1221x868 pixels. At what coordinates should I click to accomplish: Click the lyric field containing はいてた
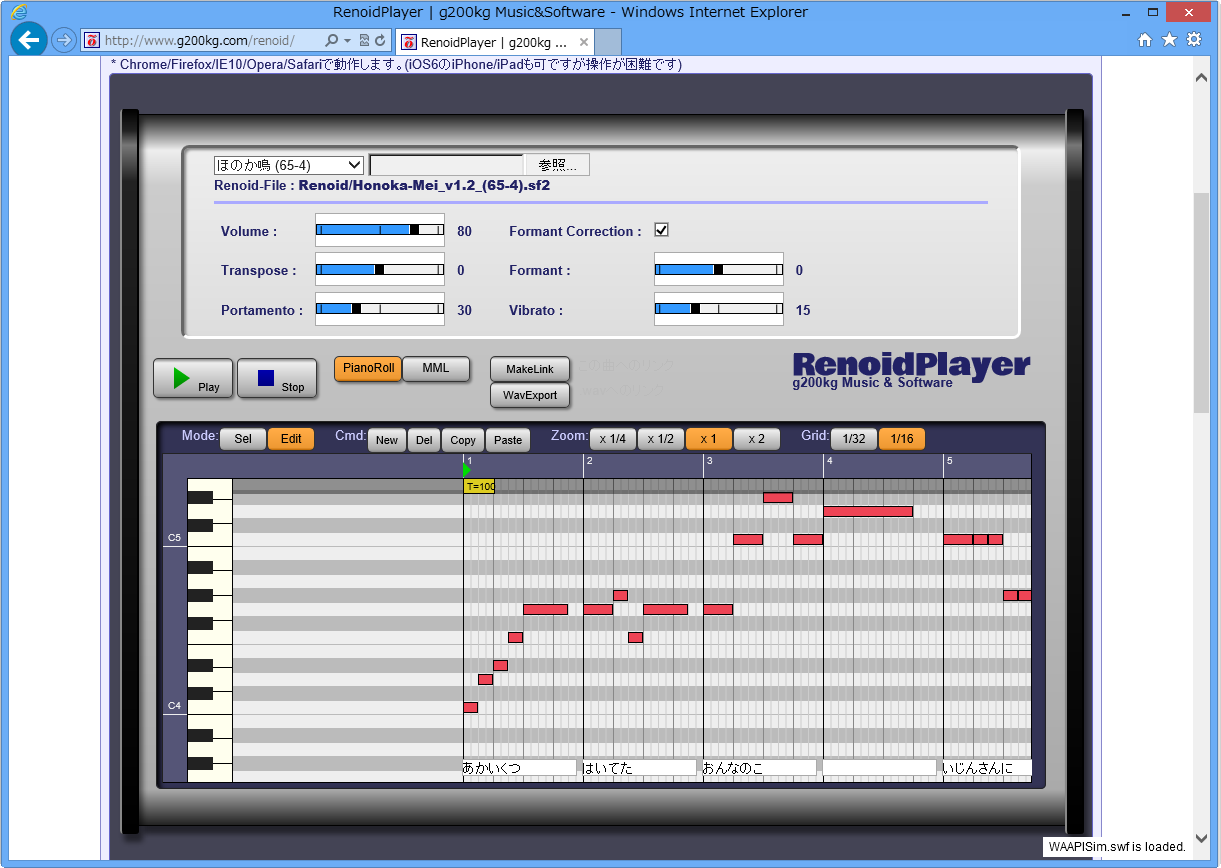coord(639,768)
